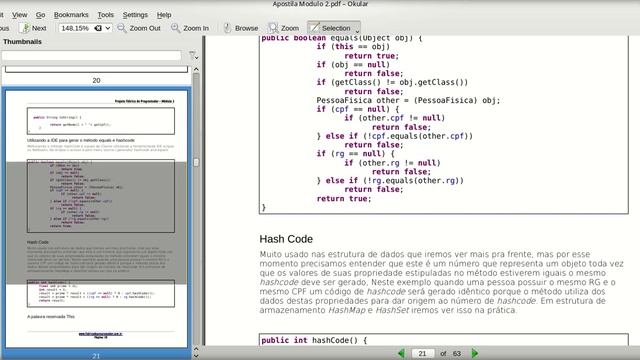Click 'PessoaFisica other = (PessoaFisica) obj;' line
The width and height of the screenshot is (640, 360).
(x=408, y=100)
